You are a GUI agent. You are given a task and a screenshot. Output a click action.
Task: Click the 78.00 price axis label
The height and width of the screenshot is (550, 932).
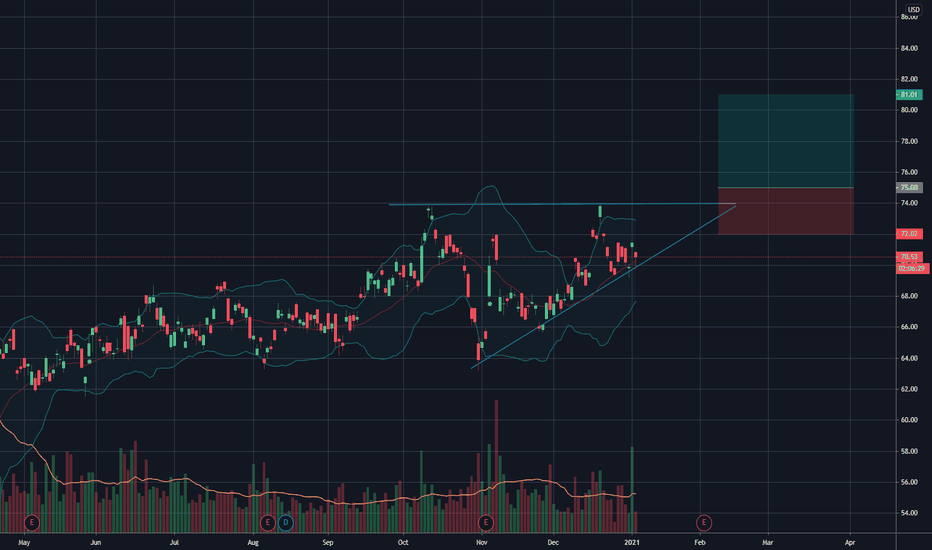[x=909, y=142]
